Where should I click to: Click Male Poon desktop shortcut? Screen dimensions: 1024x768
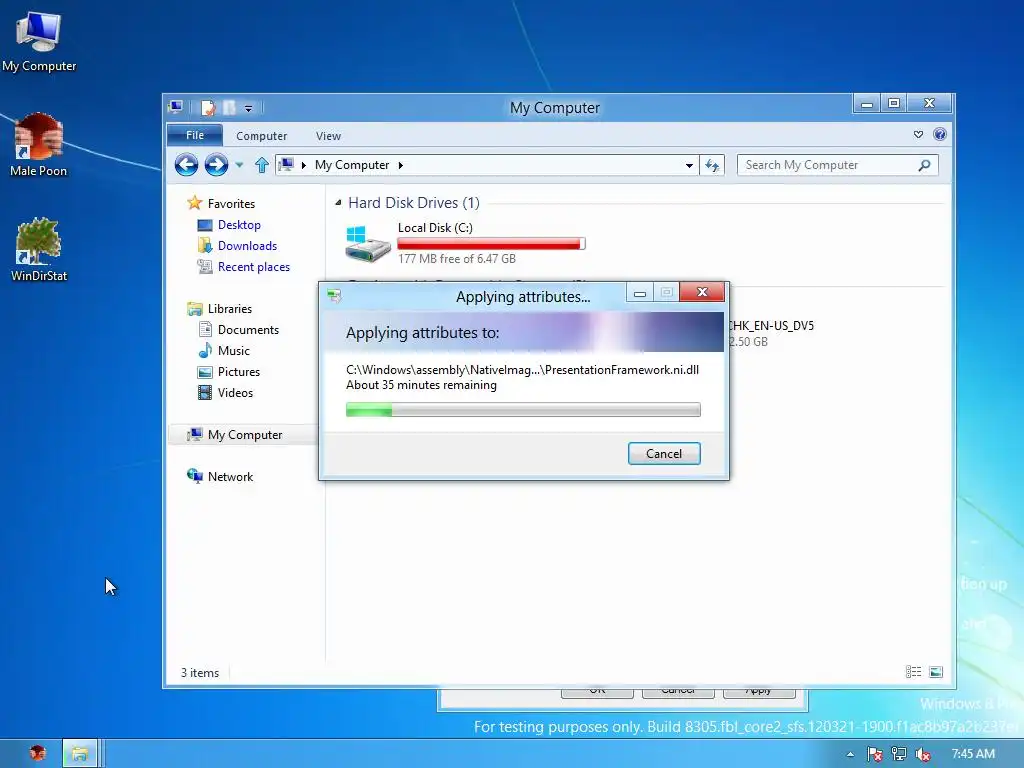39,145
